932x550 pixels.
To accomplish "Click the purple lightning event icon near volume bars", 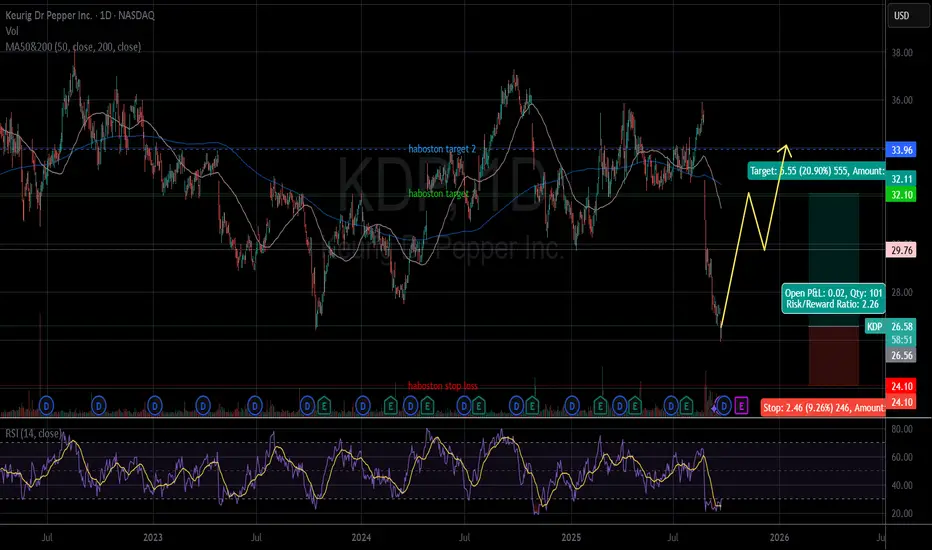I will pyautogui.click(x=713, y=408).
